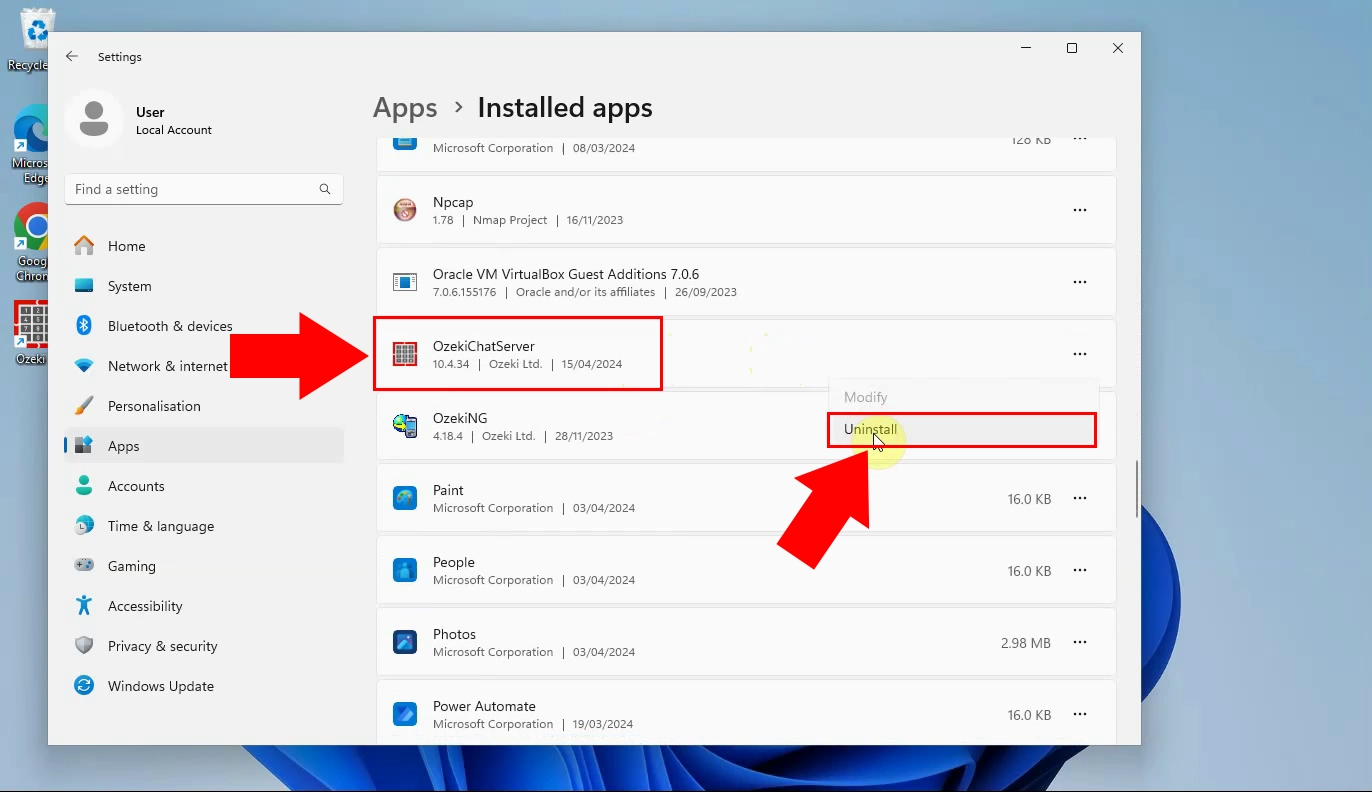The image size is (1372, 792).
Task: Open more options for OzekiChatServer
Action: click(1080, 354)
